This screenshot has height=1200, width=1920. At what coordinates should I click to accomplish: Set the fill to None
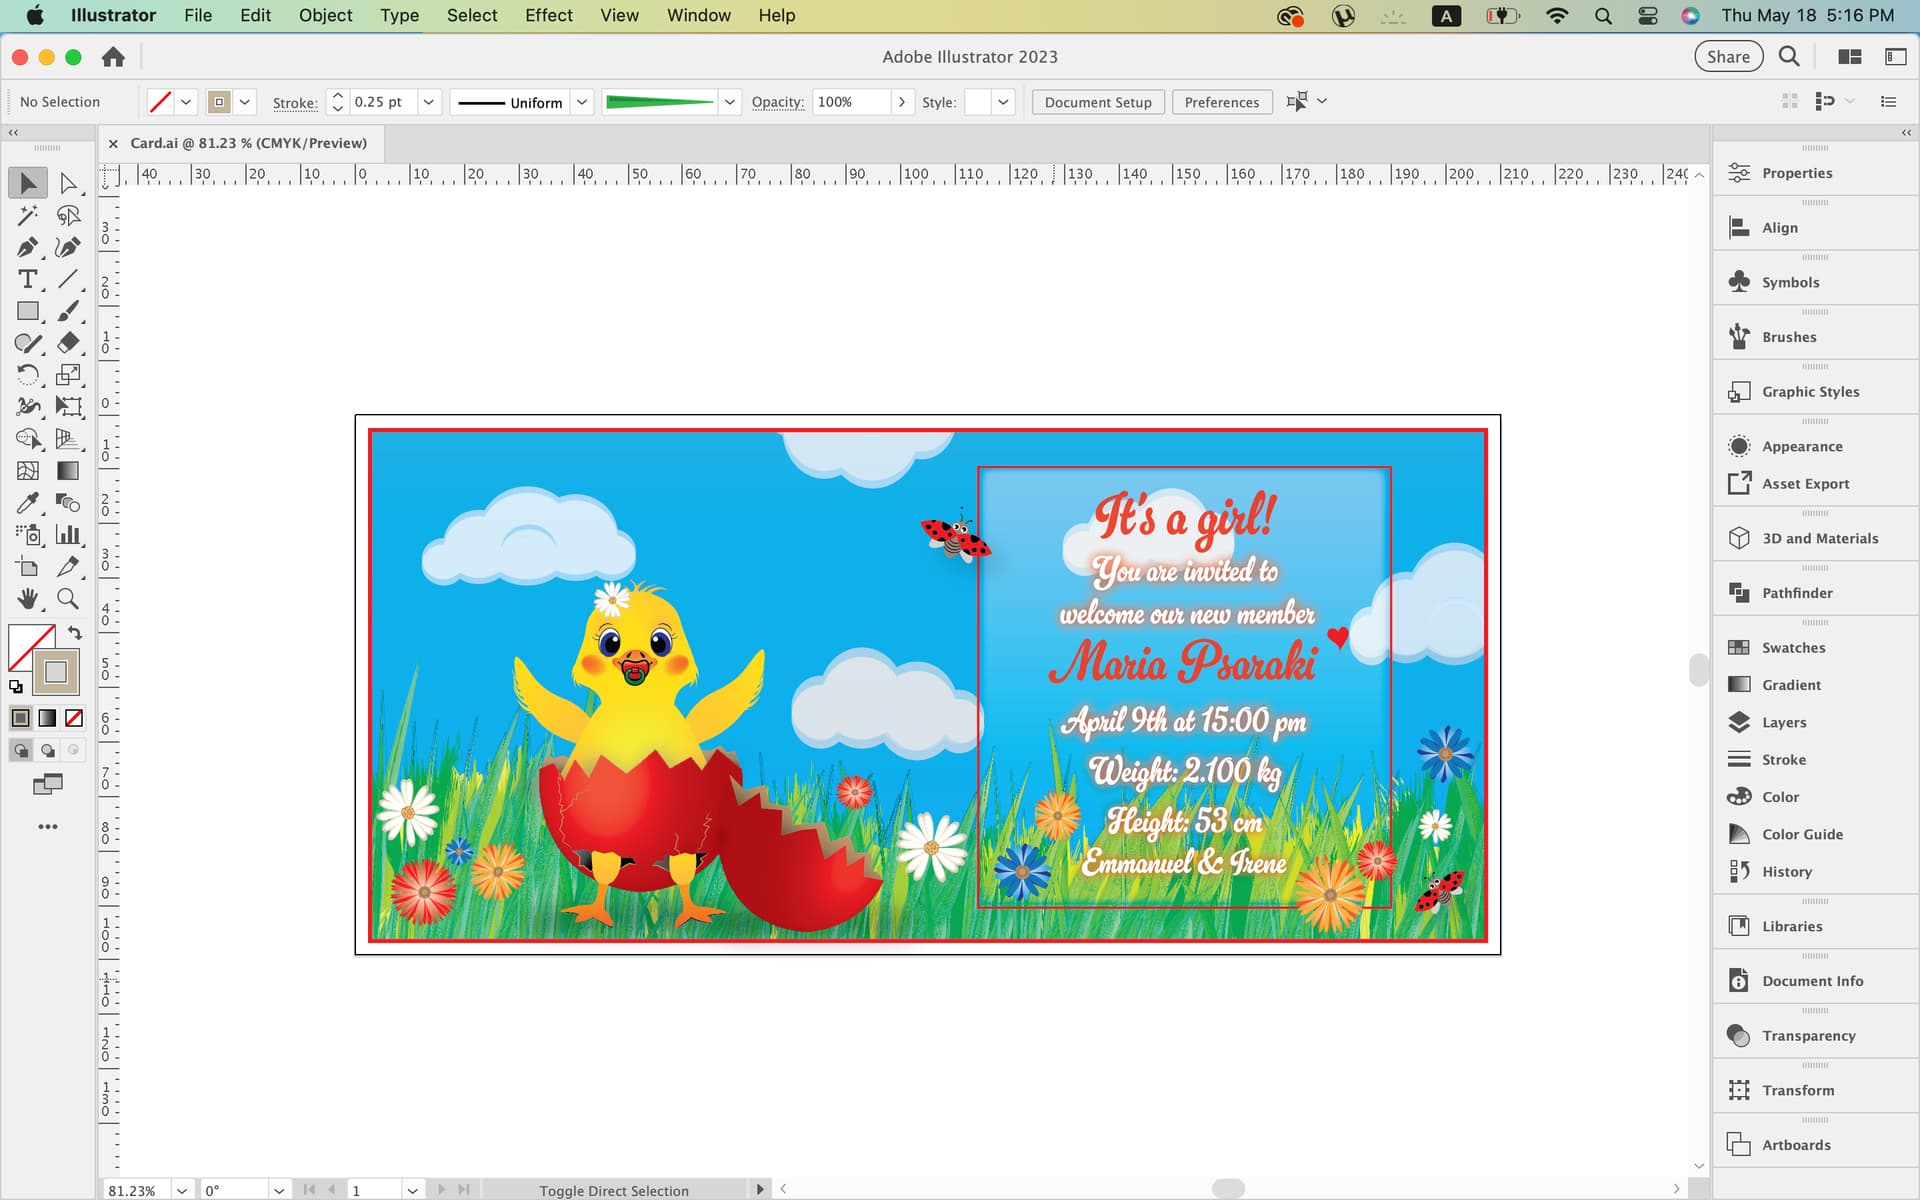click(74, 718)
